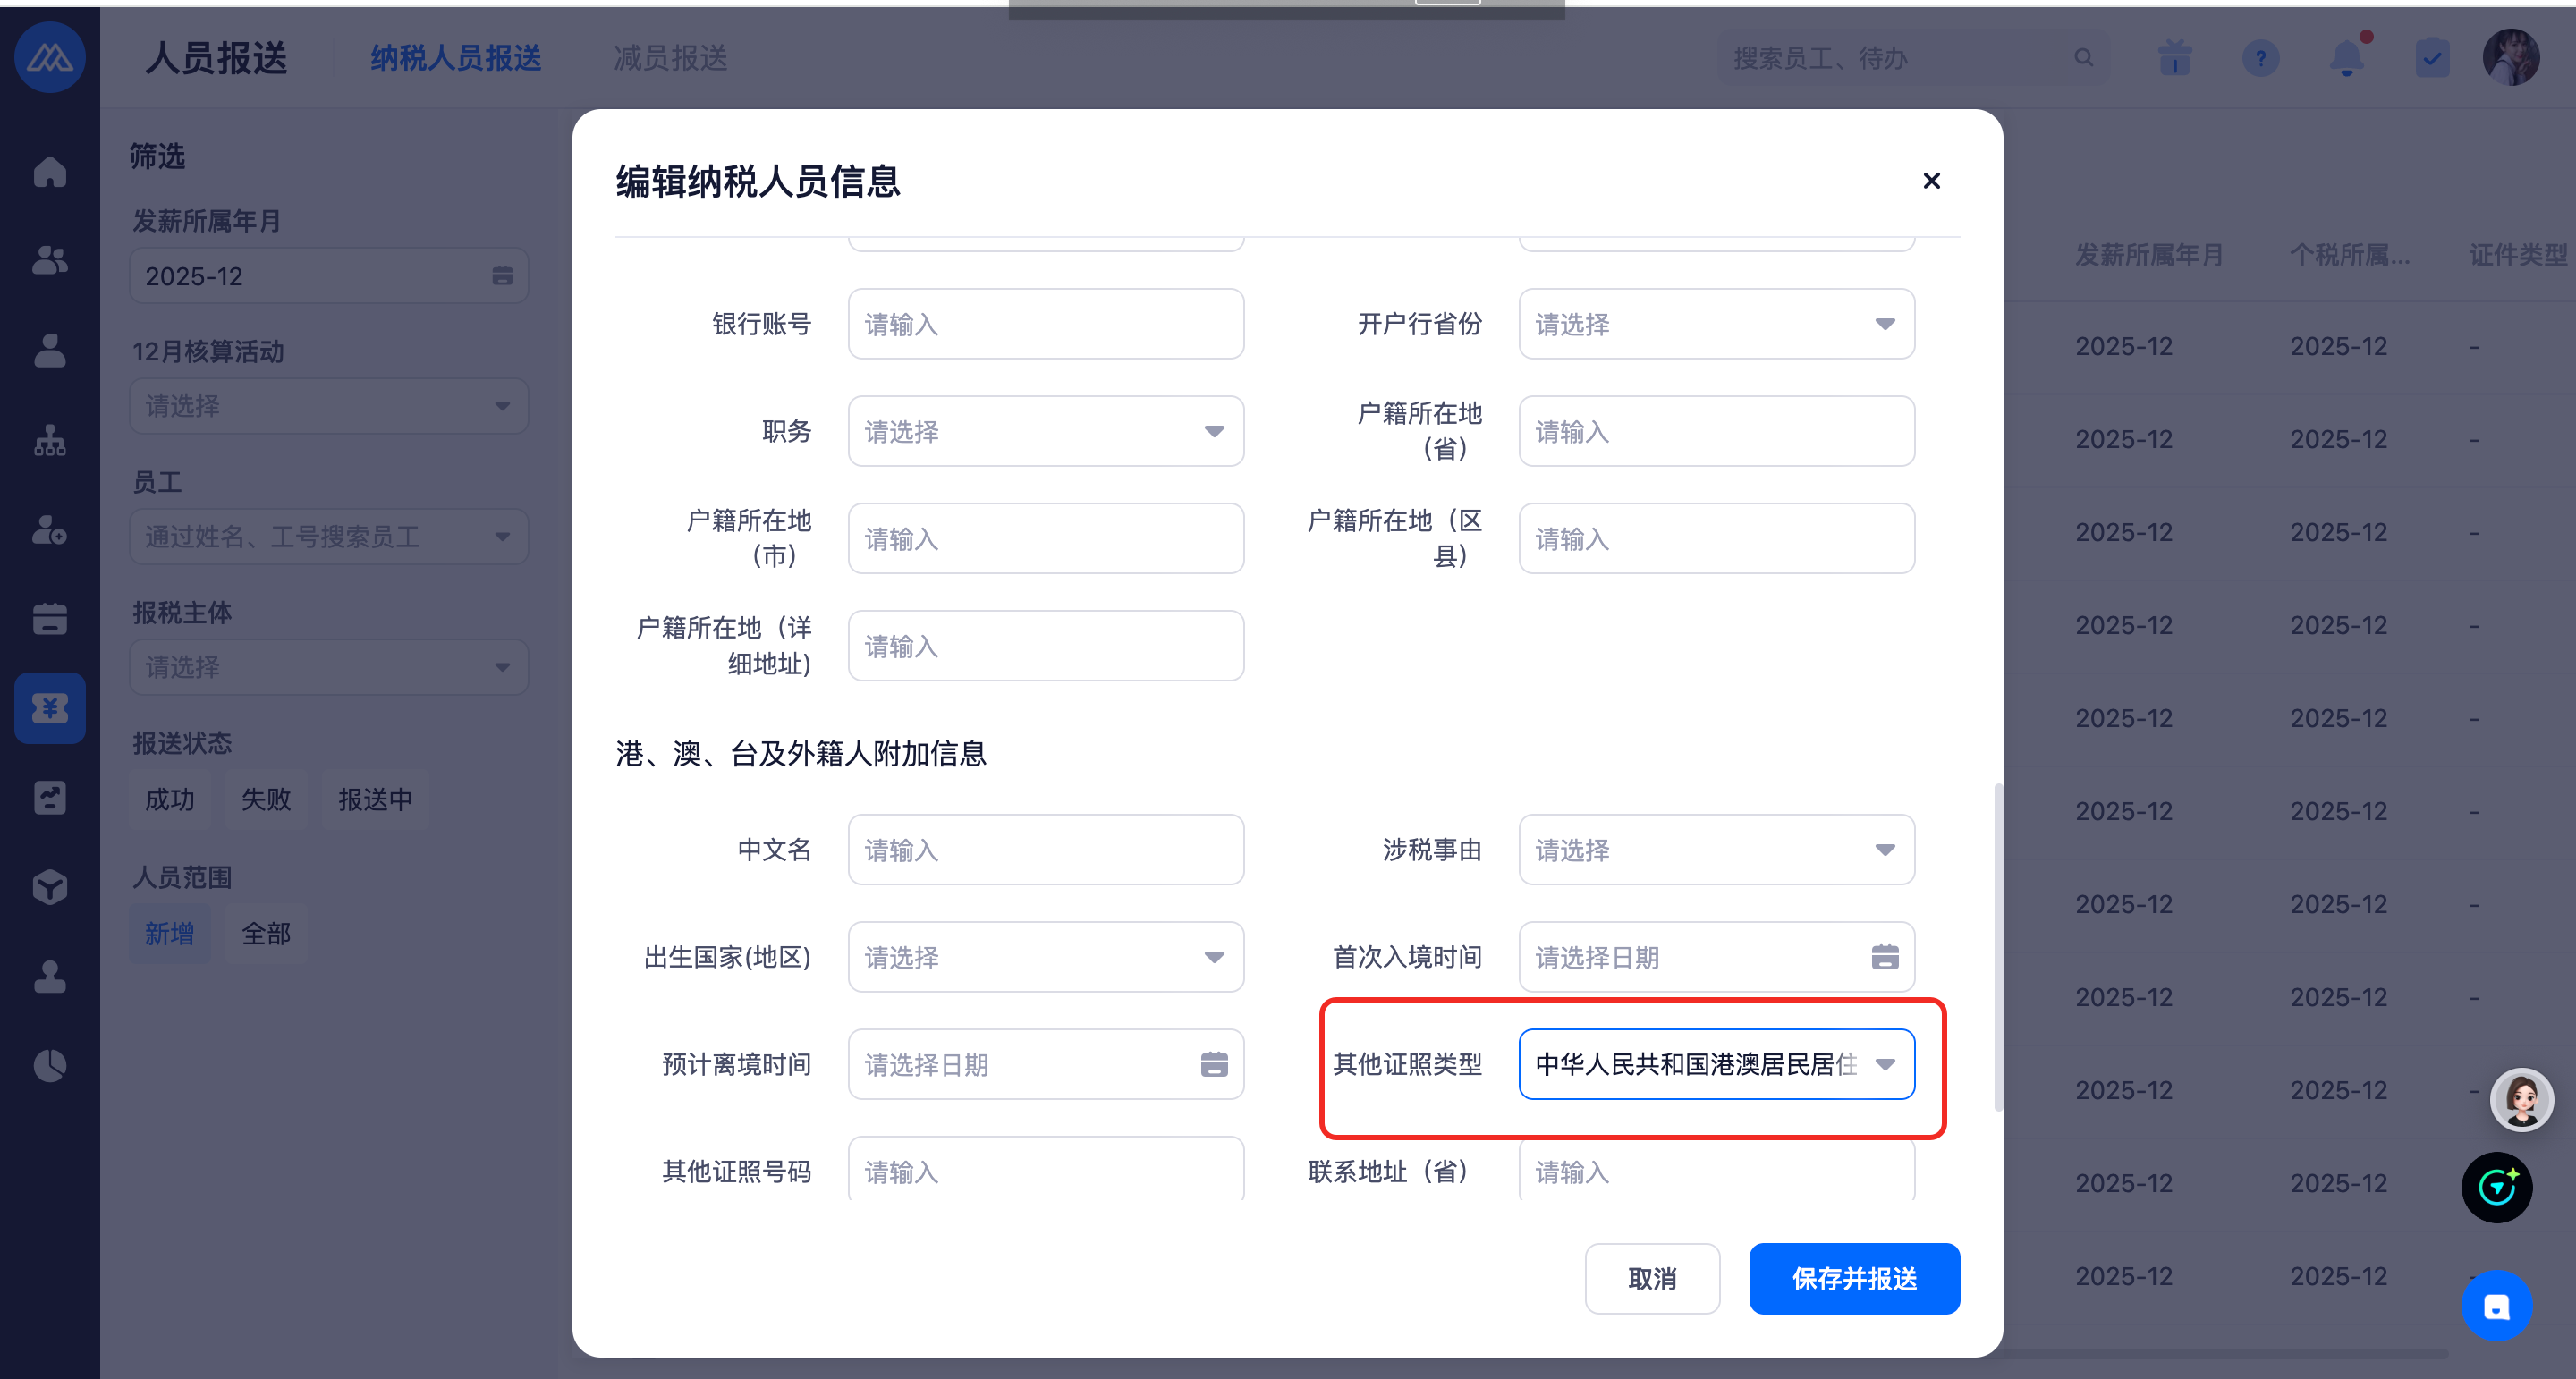
Task: Open the 开户行省份 dropdown
Action: coord(1715,324)
